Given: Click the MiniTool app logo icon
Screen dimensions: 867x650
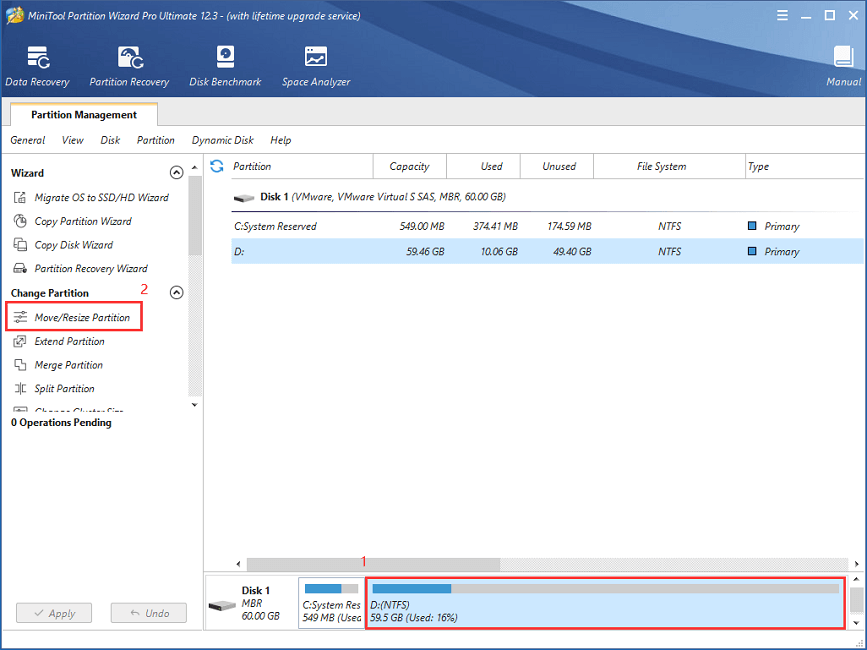Looking at the screenshot, I should tap(14, 15).
